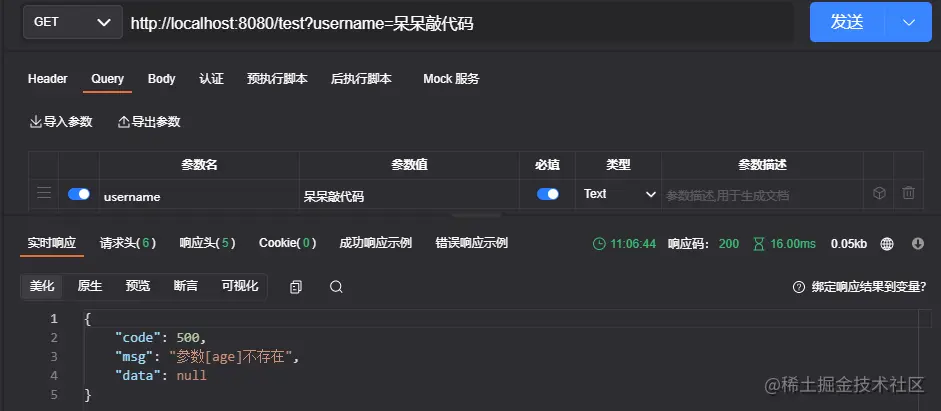Click the help icon for bind response variable
Image resolution: width=941 pixels, height=411 pixels.
798,287
